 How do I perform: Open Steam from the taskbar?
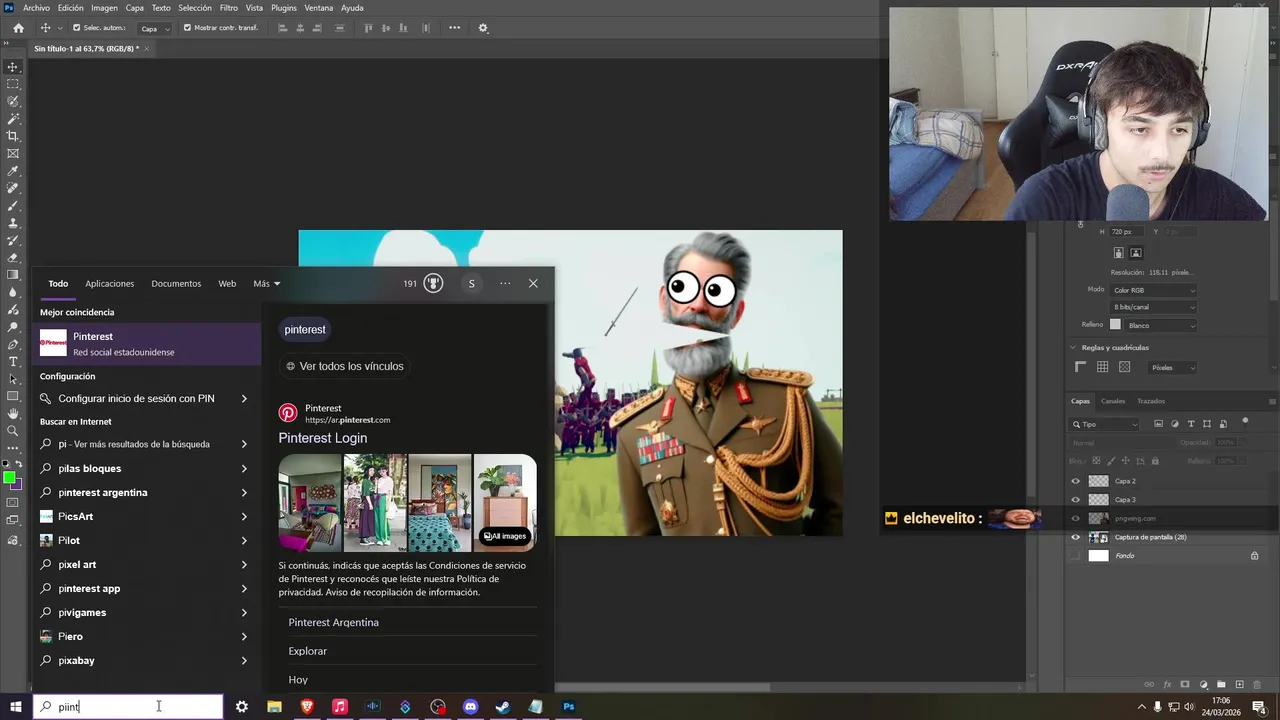tap(503, 707)
